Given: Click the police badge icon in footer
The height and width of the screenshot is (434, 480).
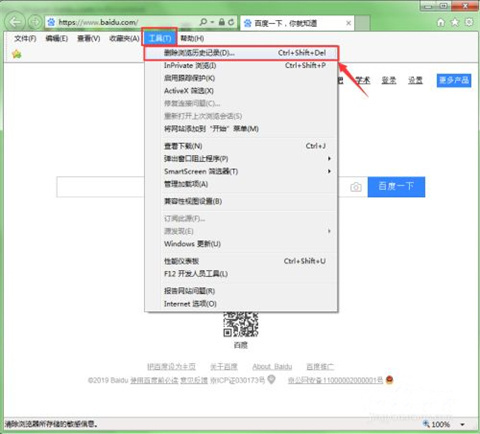Looking at the screenshot, I should [389, 379].
